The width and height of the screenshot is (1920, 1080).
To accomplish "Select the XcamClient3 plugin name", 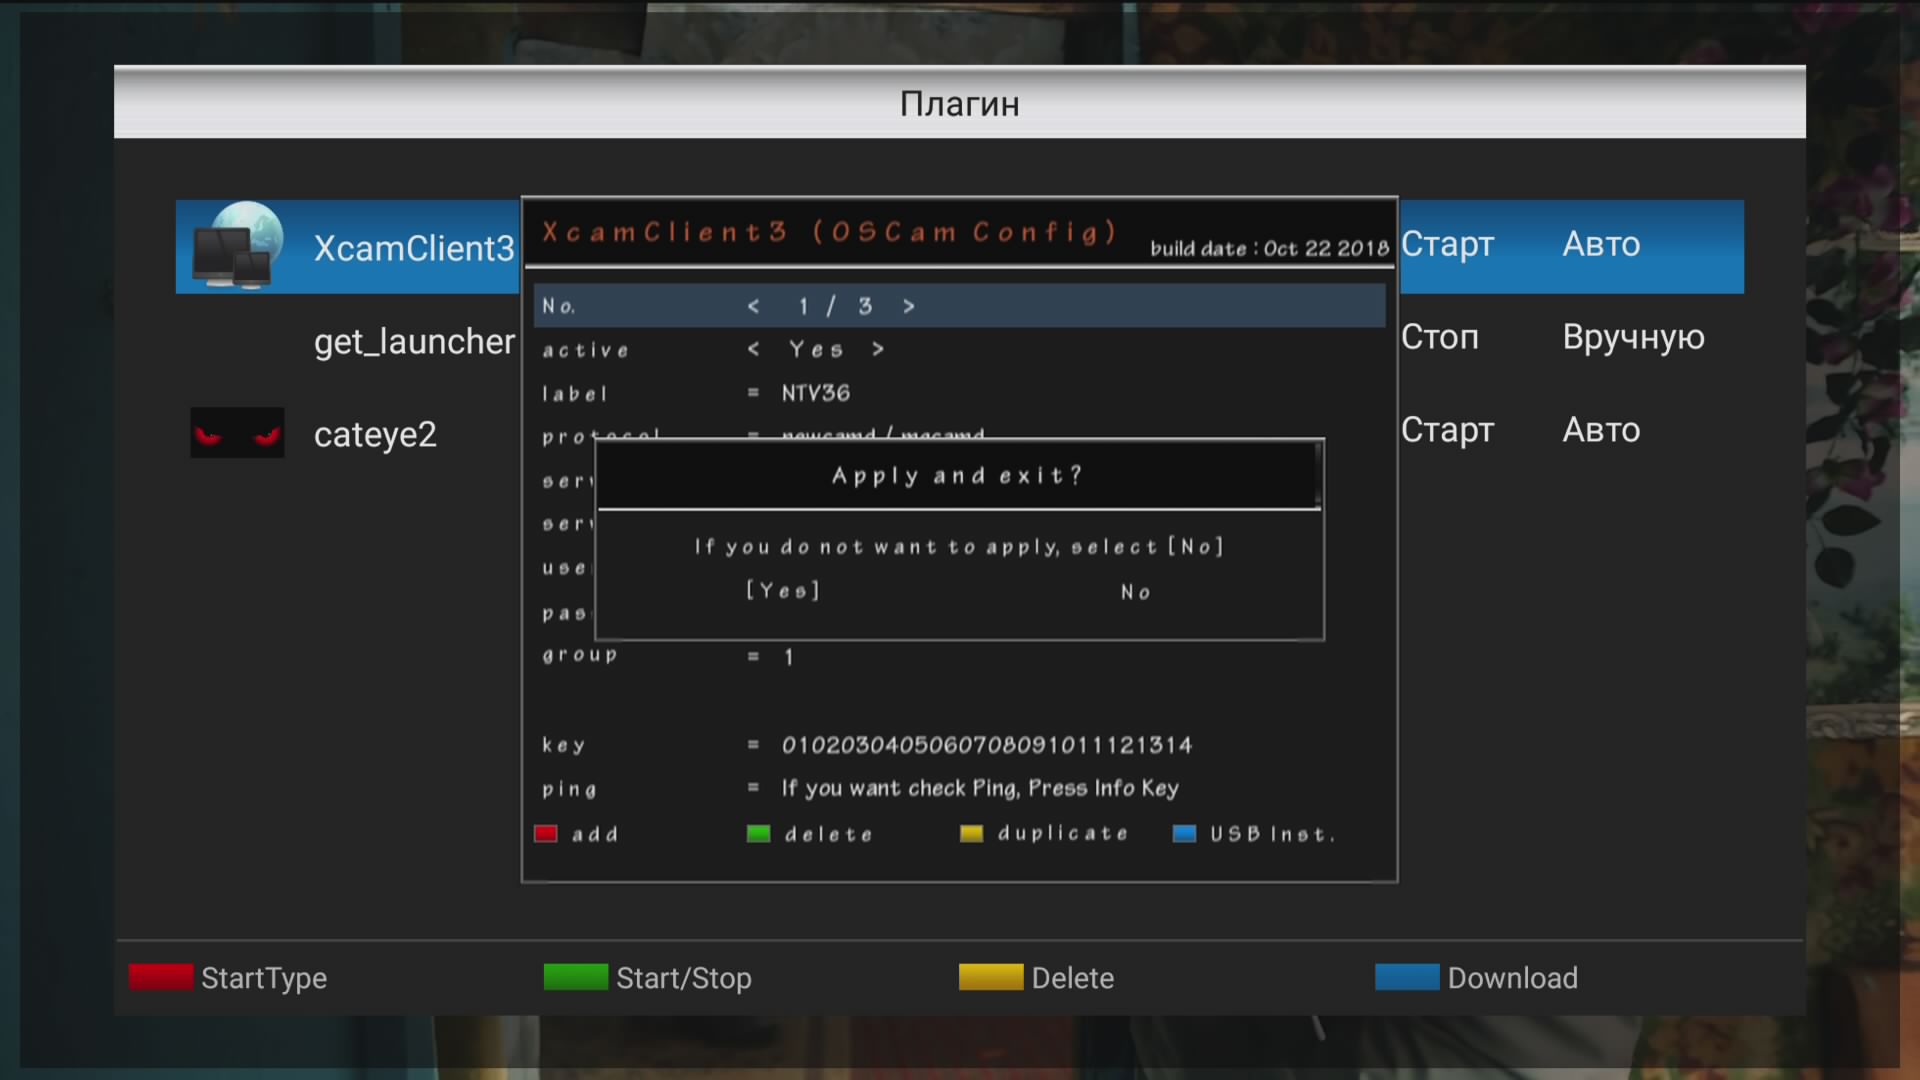I will click(414, 248).
